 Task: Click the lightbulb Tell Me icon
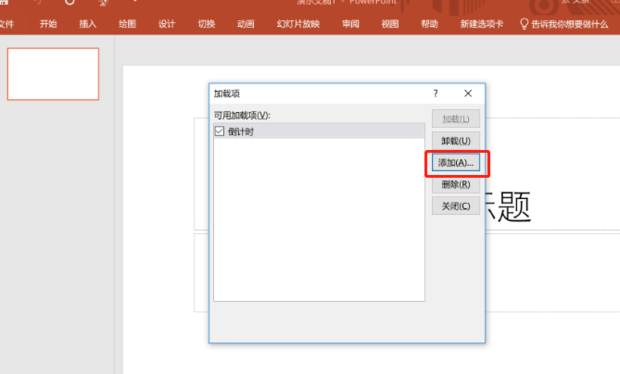pyautogui.click(x=524, y=24)
